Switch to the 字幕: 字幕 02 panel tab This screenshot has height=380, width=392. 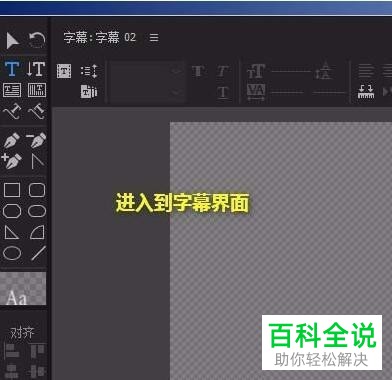pos(100,37)
